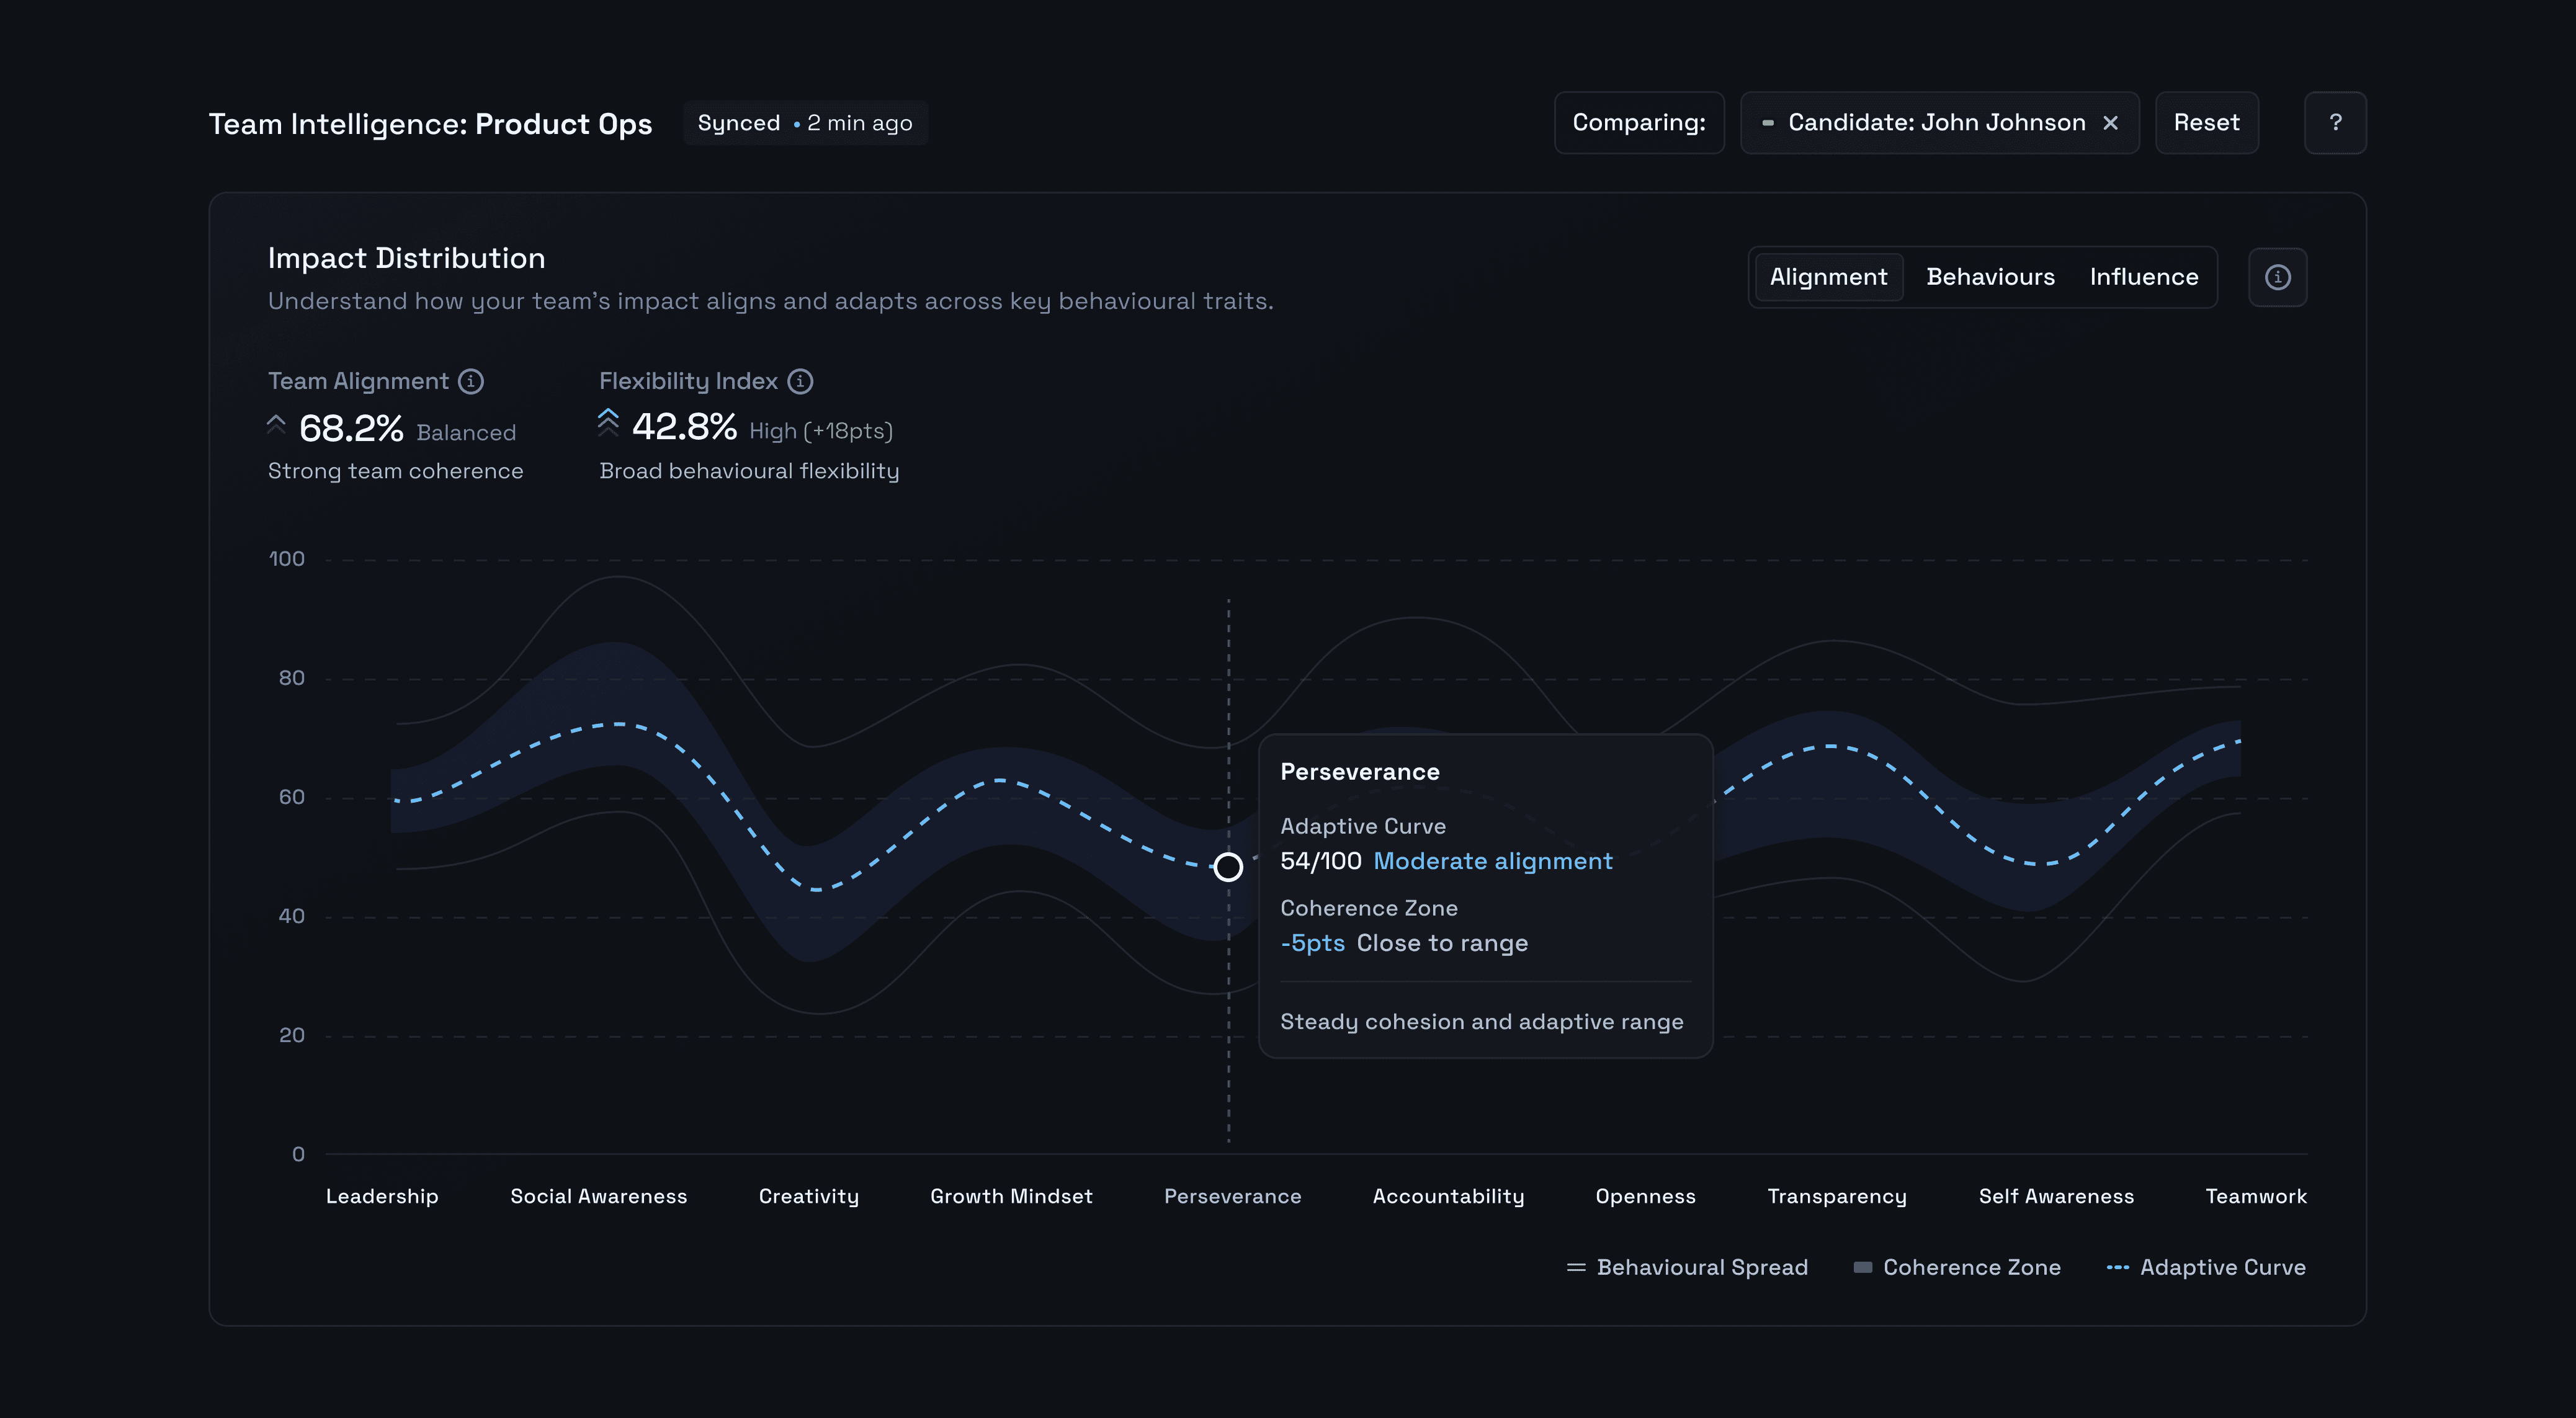Open the question mark help button
2576x1418 pixels.
[2335, 123]
